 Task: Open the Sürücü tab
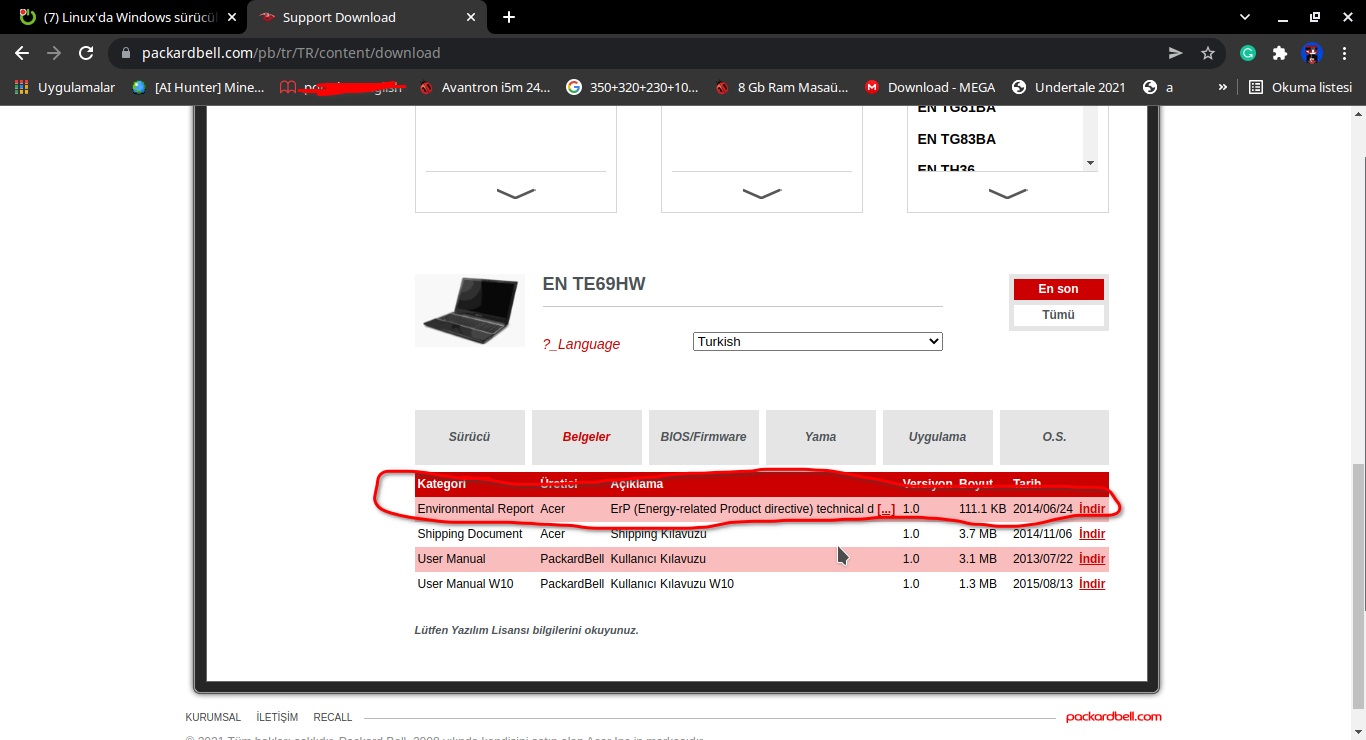[470, 437]
